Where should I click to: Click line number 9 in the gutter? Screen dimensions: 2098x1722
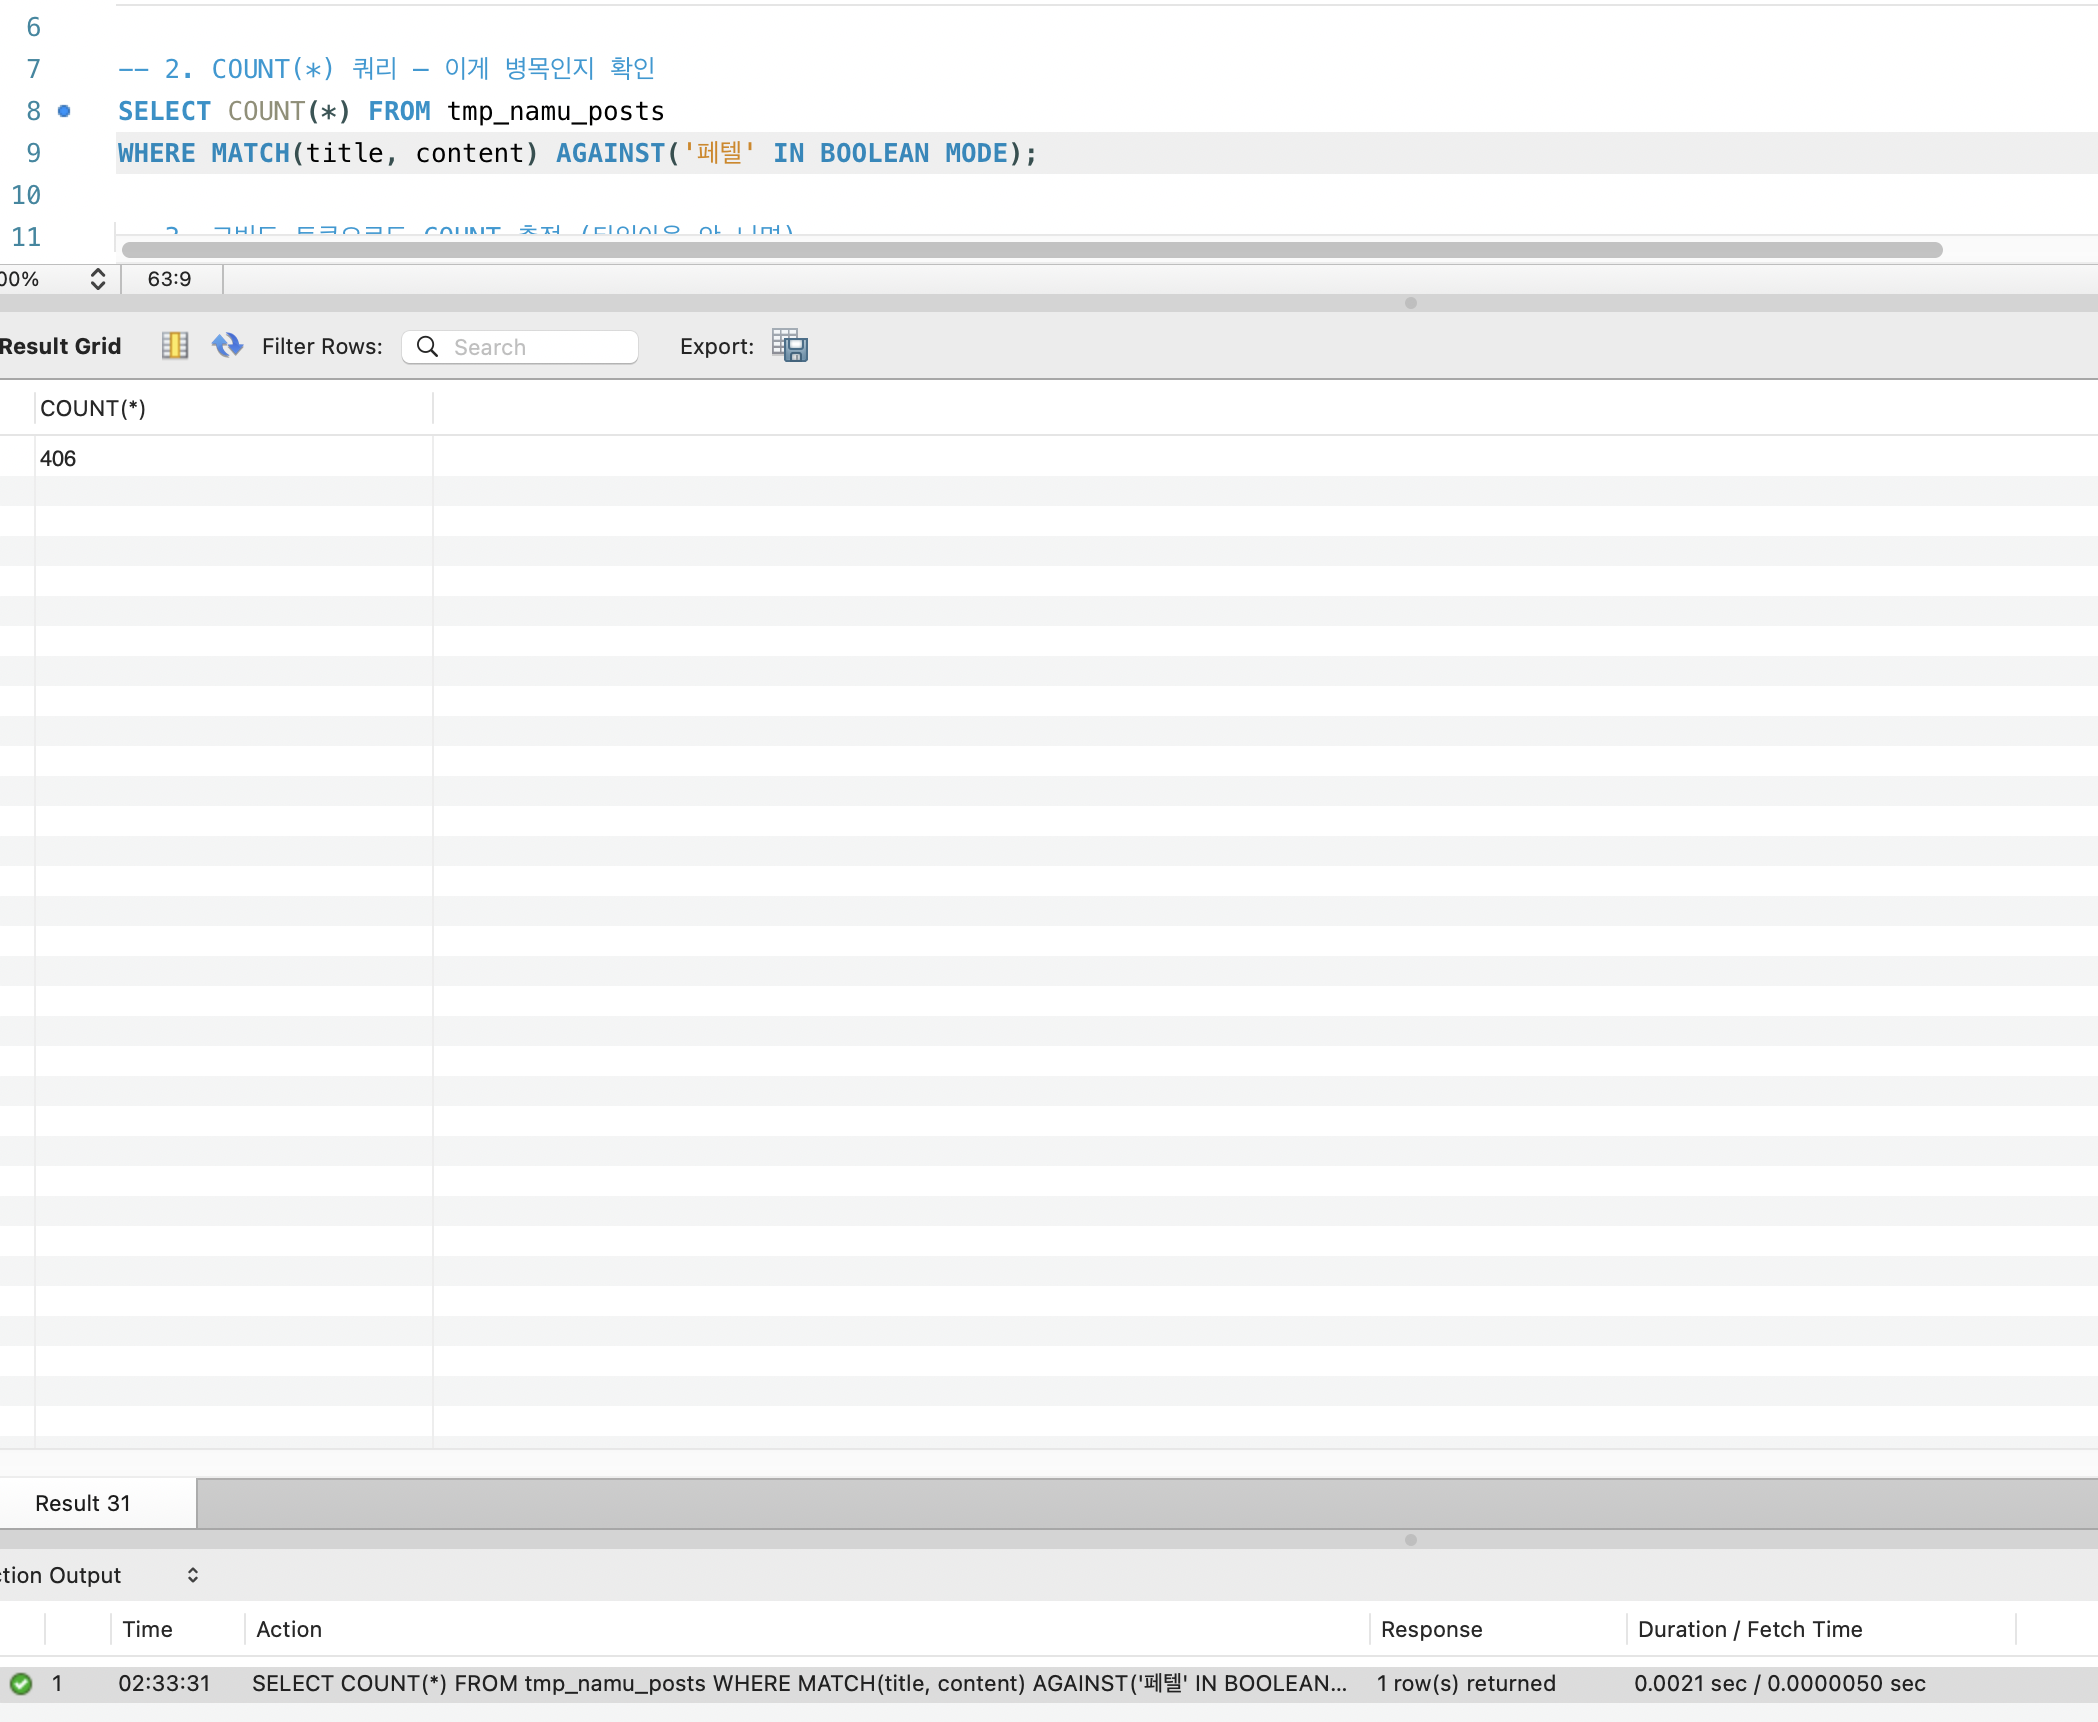point(33,153)
